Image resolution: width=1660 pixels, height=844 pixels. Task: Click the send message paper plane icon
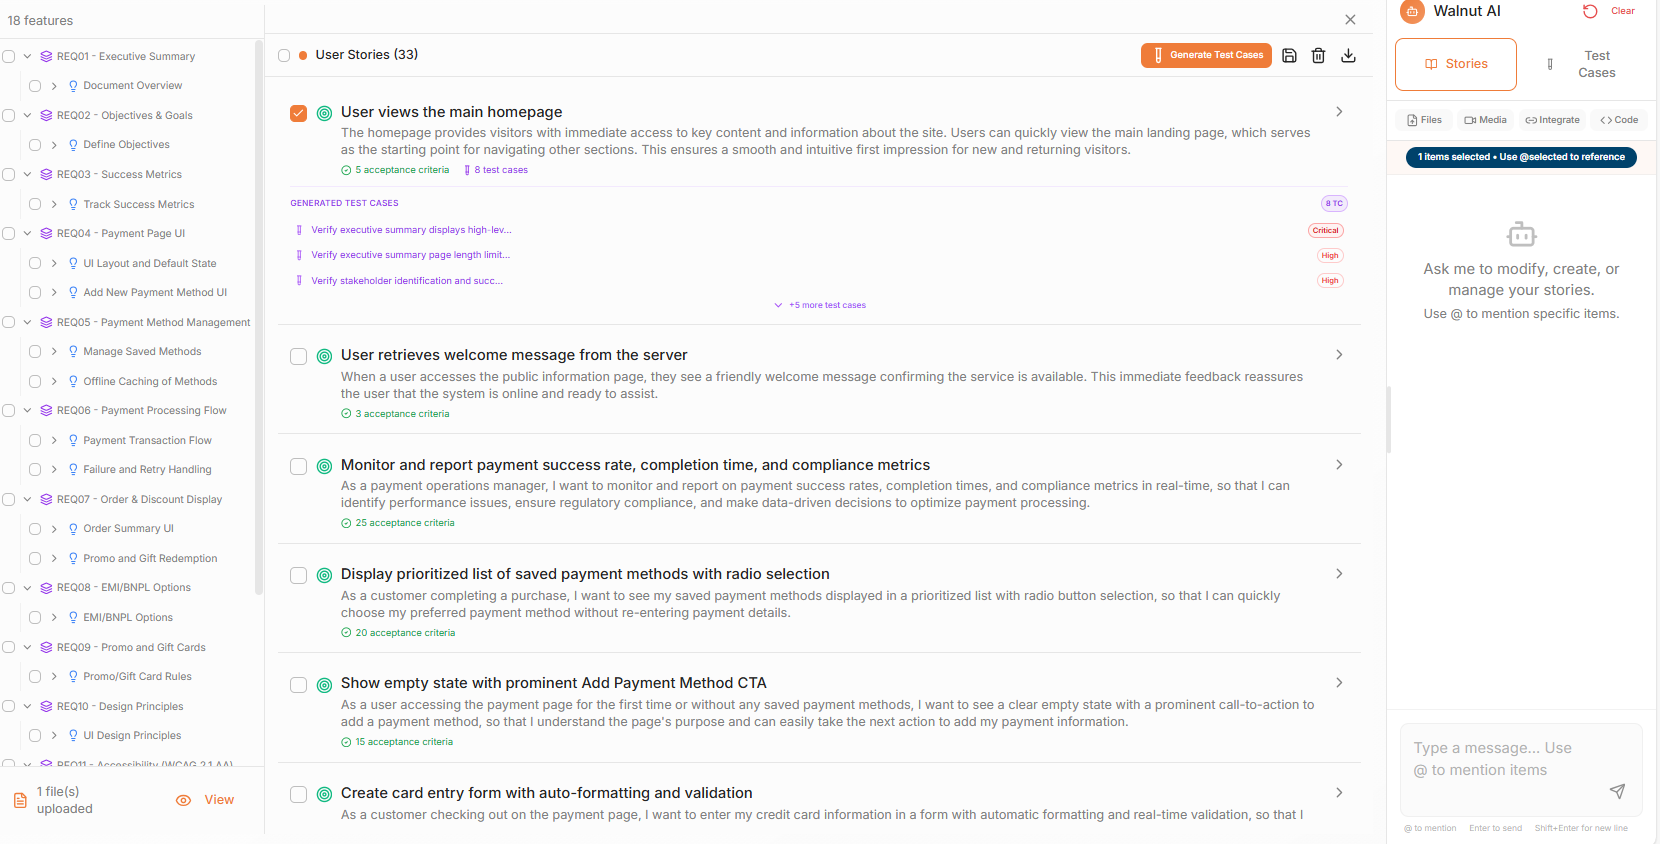[1616, 791]
